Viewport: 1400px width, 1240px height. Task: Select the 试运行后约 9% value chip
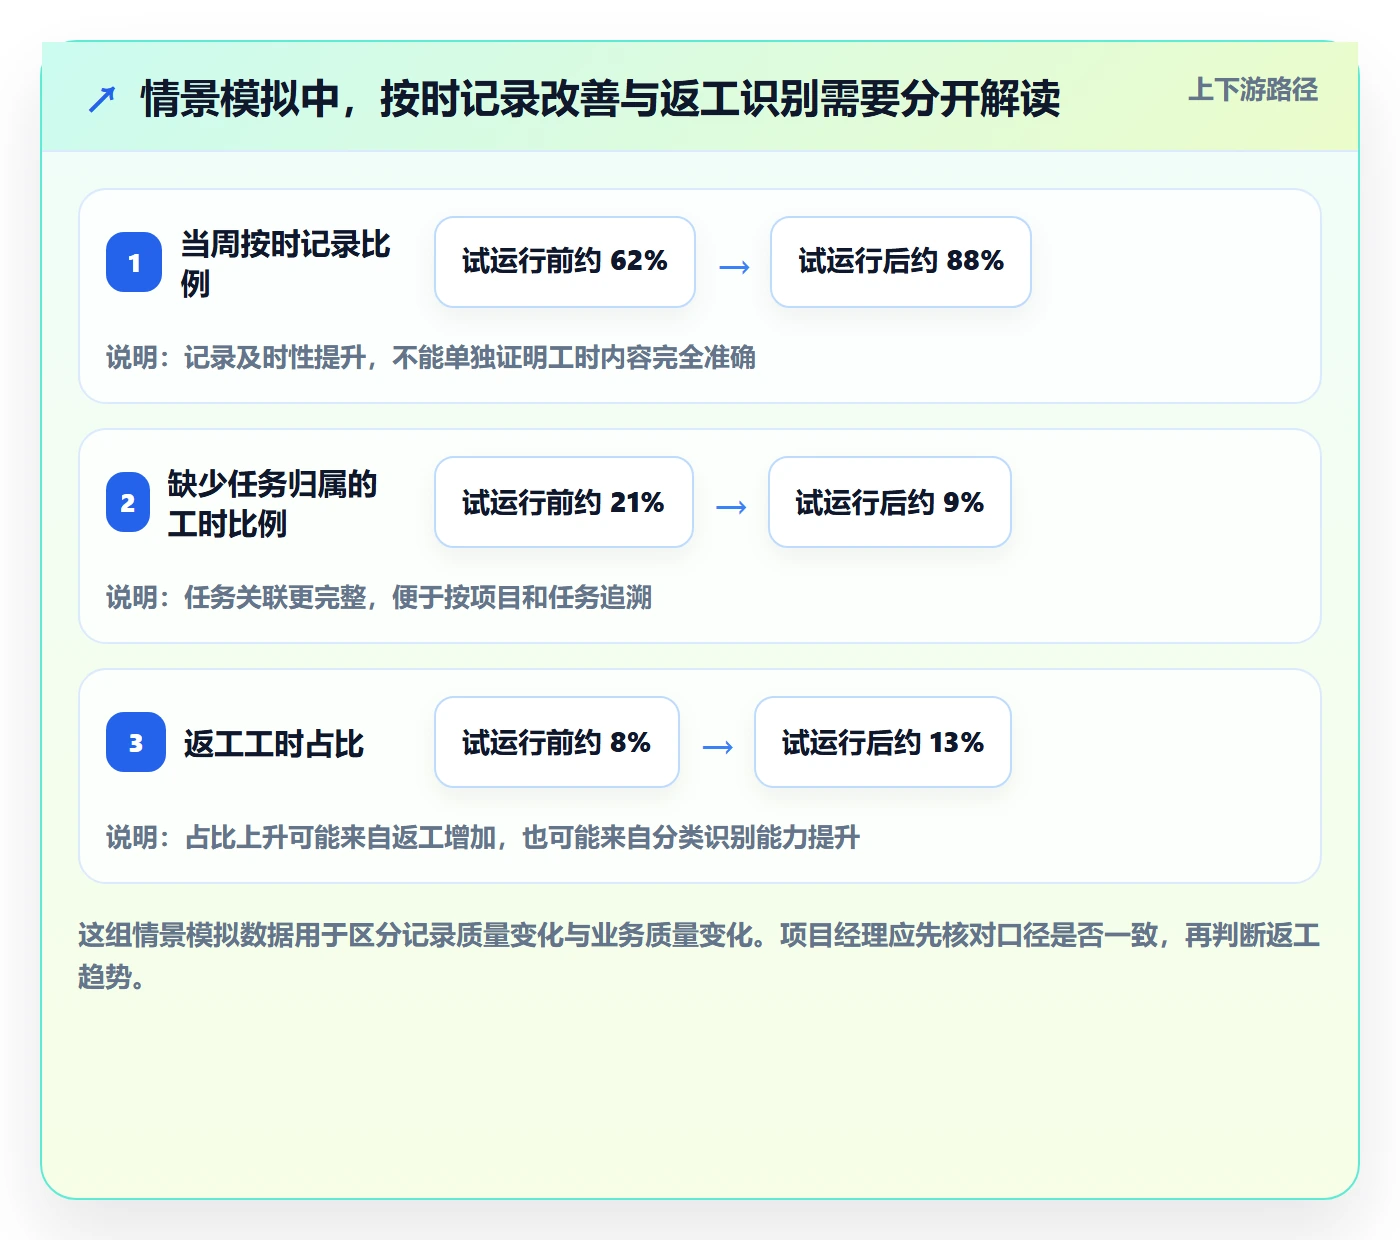[x=890, y=502]
